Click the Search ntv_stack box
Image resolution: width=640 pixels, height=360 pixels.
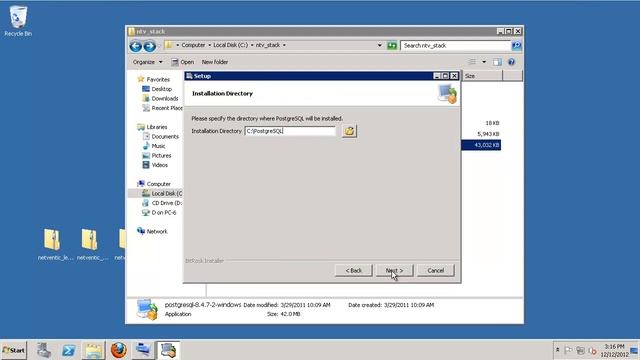tap(455, 45)
